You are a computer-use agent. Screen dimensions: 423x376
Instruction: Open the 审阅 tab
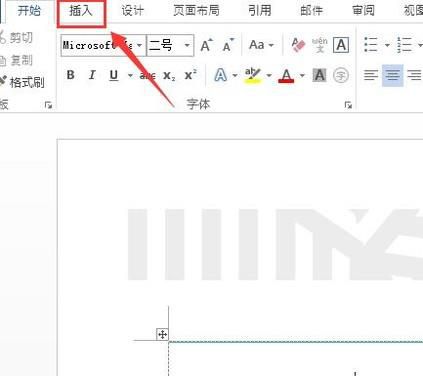(363, 11)
